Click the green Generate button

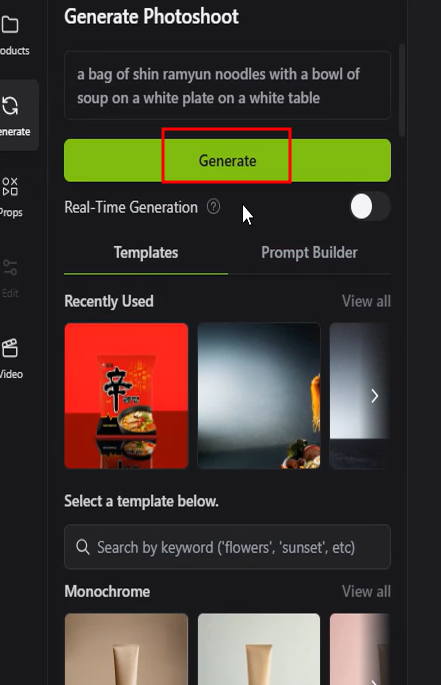227,160
